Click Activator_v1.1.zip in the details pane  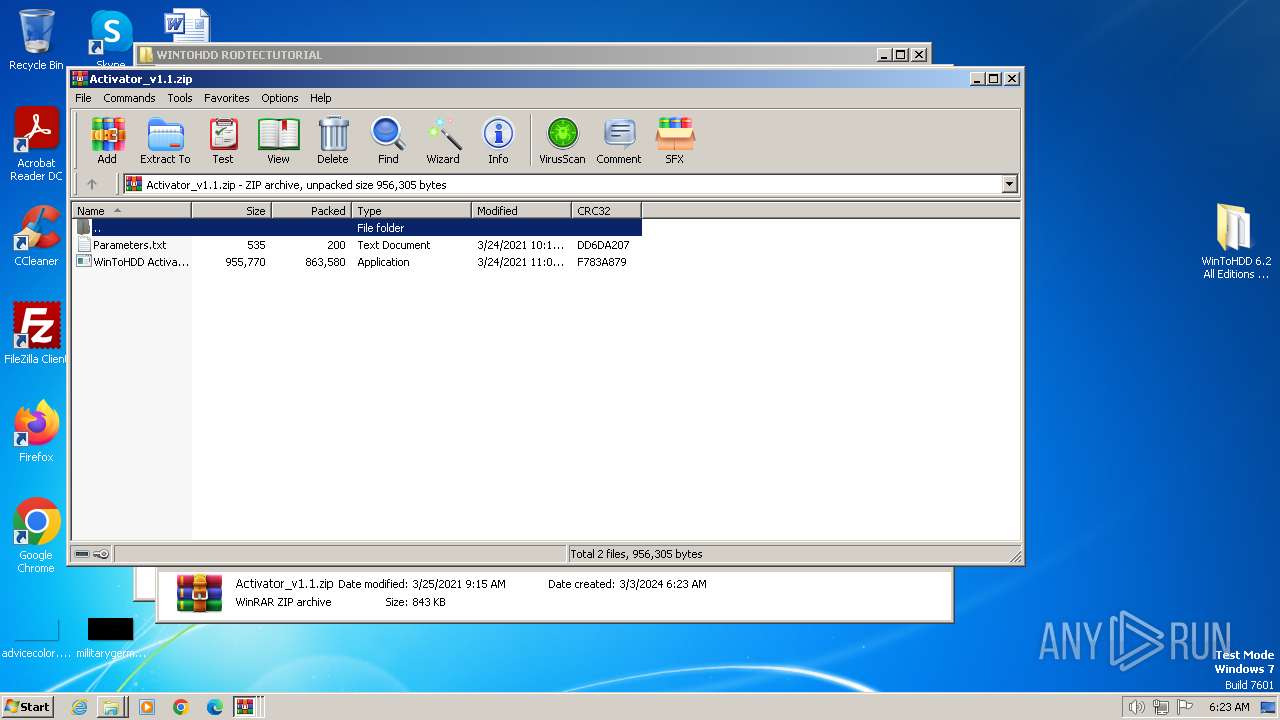pos(284,584)
